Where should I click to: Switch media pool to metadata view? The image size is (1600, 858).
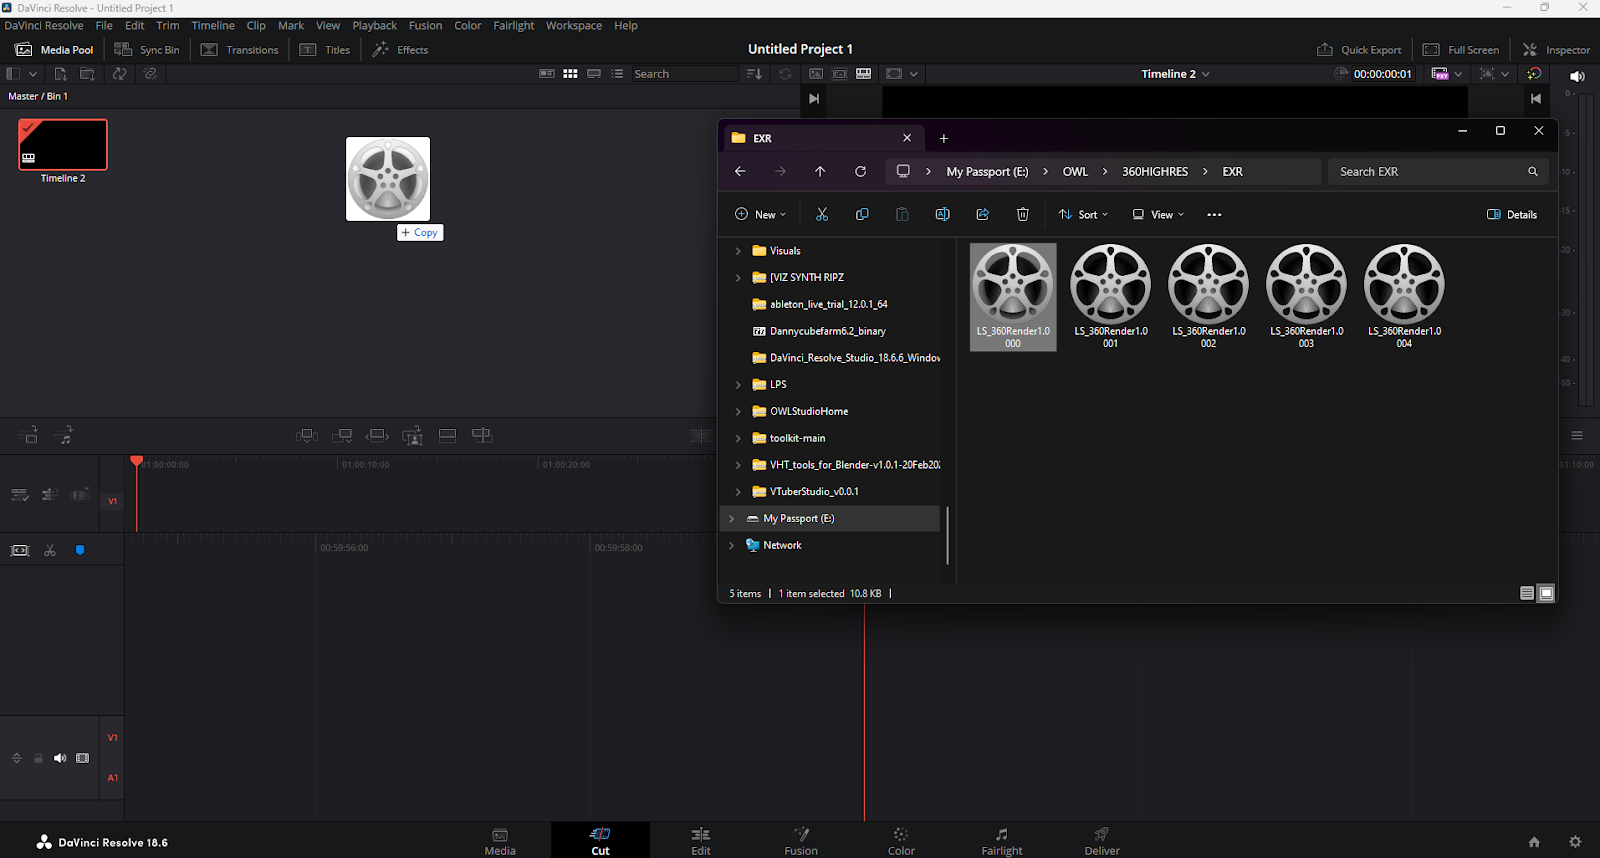tap(547, 74)
